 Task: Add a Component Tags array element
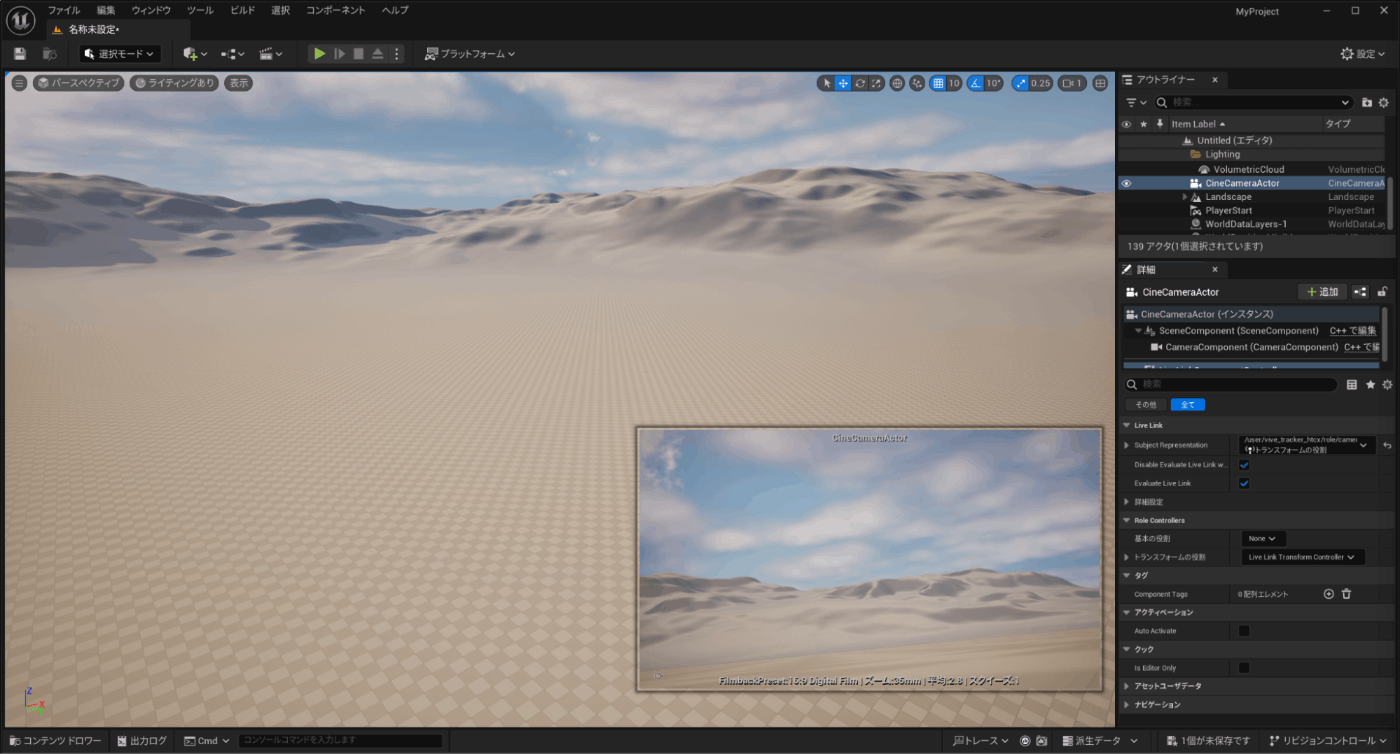(1329, 594)
